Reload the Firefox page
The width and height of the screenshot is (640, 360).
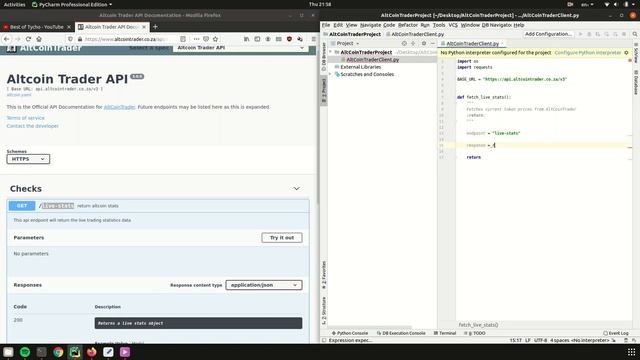28,39
